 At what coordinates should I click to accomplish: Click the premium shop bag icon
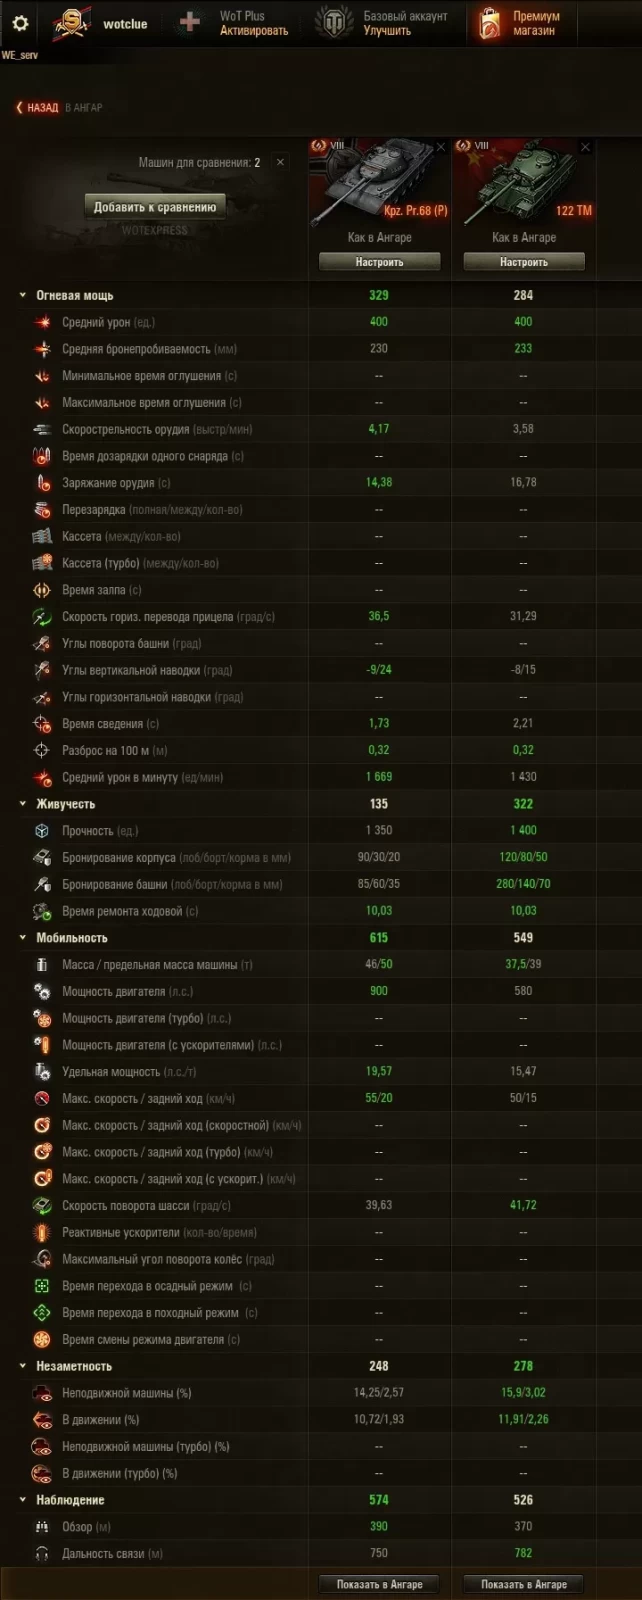tap(489, 23)
